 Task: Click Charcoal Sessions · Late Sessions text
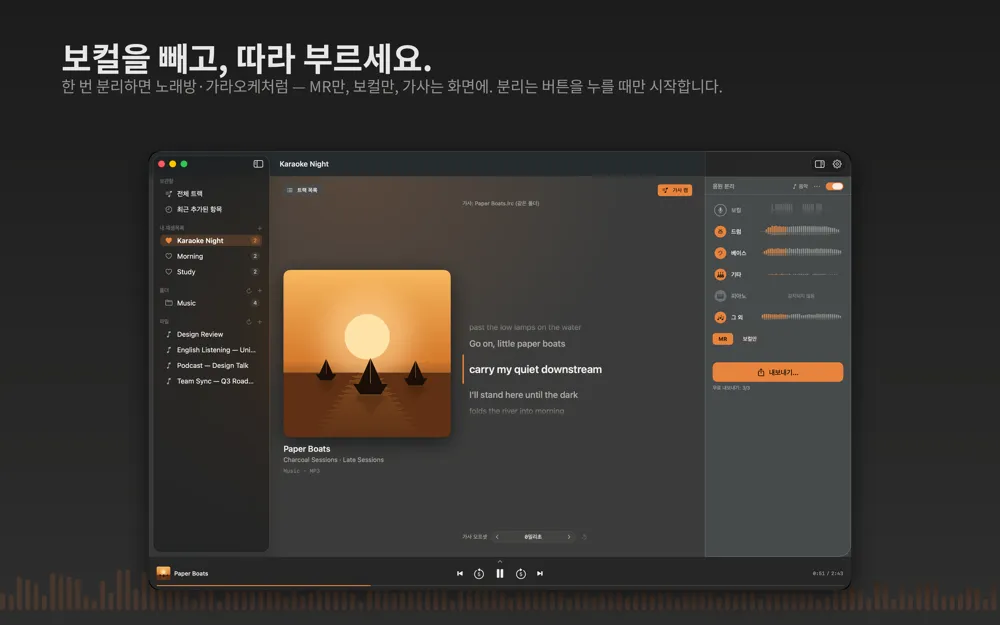pyautogui.click(x=334, y=460)
